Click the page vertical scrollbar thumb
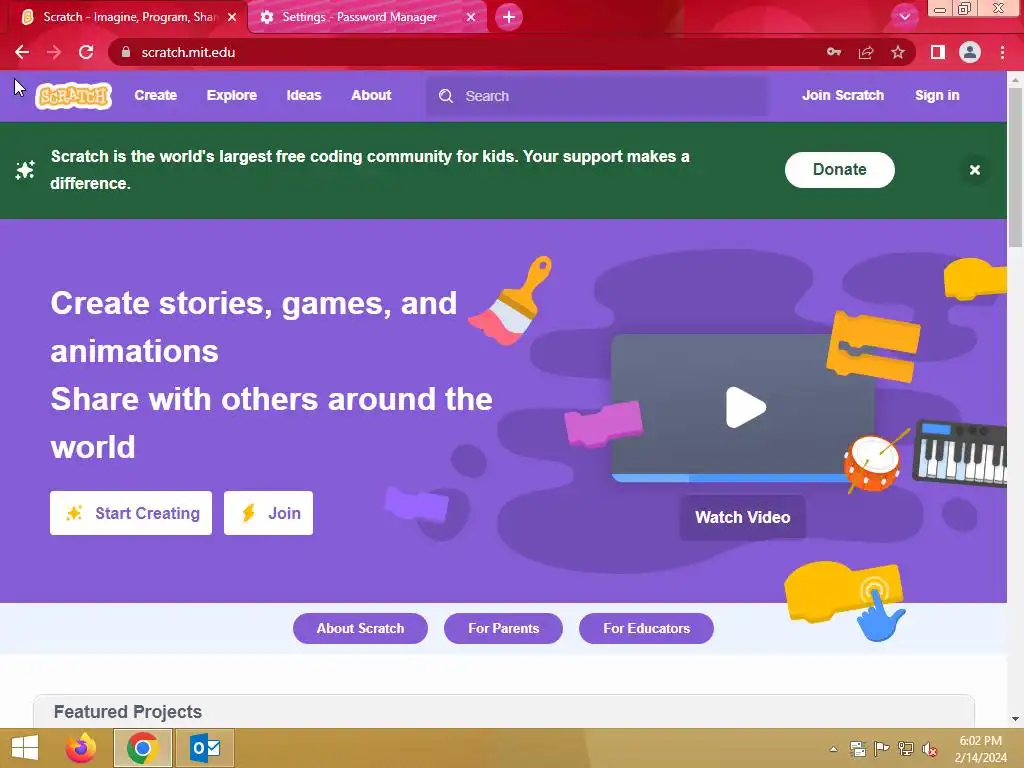1024x768 pixels. (1015, 167)
